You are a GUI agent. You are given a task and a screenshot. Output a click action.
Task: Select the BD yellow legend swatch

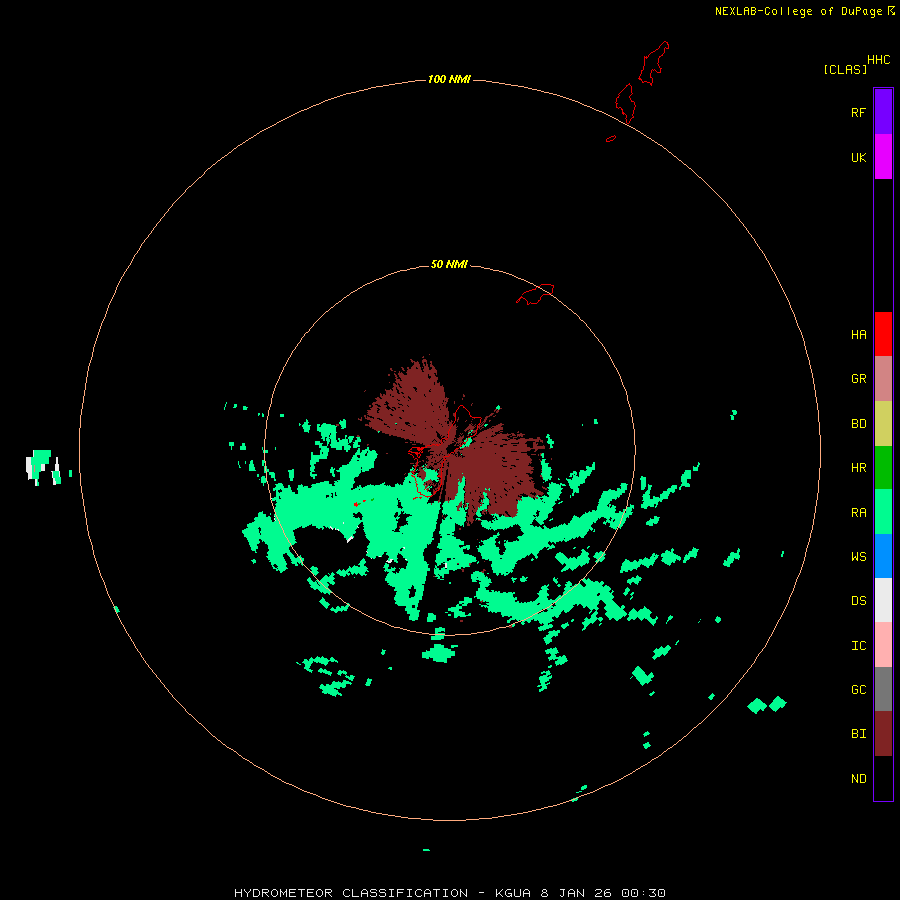[x=883, y=423]
